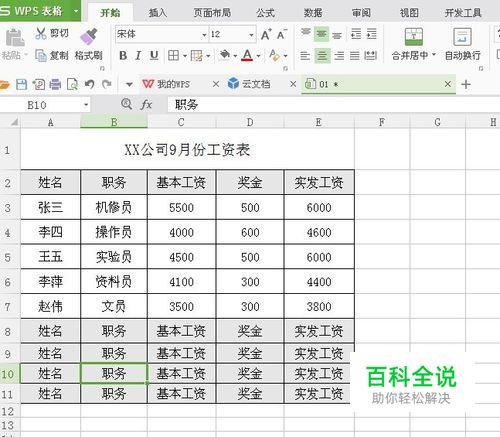Select cell containing 机修员

point(114,207)
